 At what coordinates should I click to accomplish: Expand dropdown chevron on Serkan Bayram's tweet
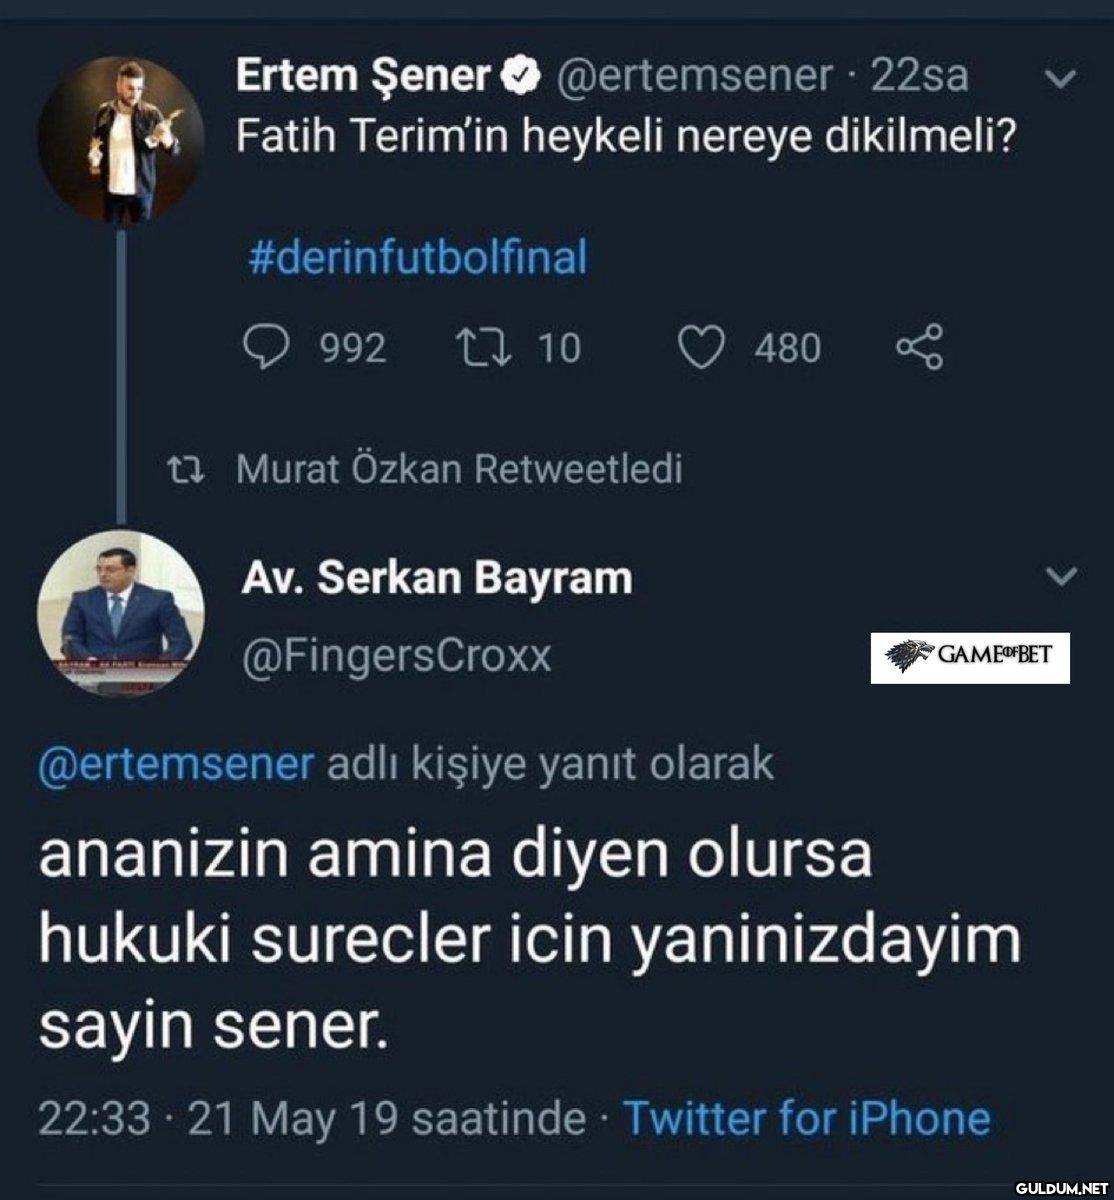click(1061, 576)
